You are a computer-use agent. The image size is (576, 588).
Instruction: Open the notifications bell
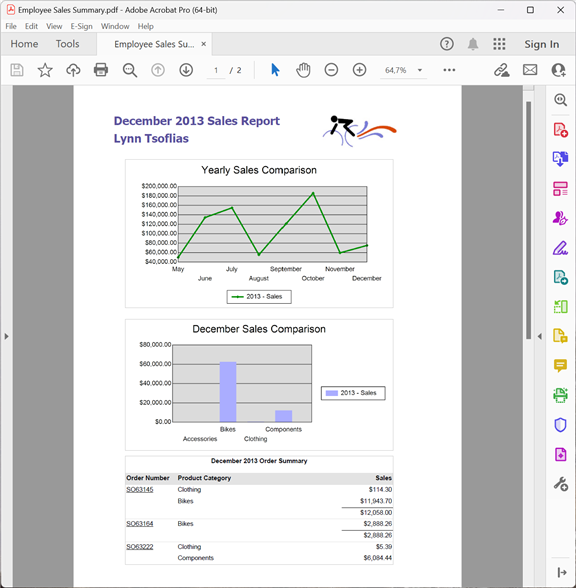coord(473,44)
